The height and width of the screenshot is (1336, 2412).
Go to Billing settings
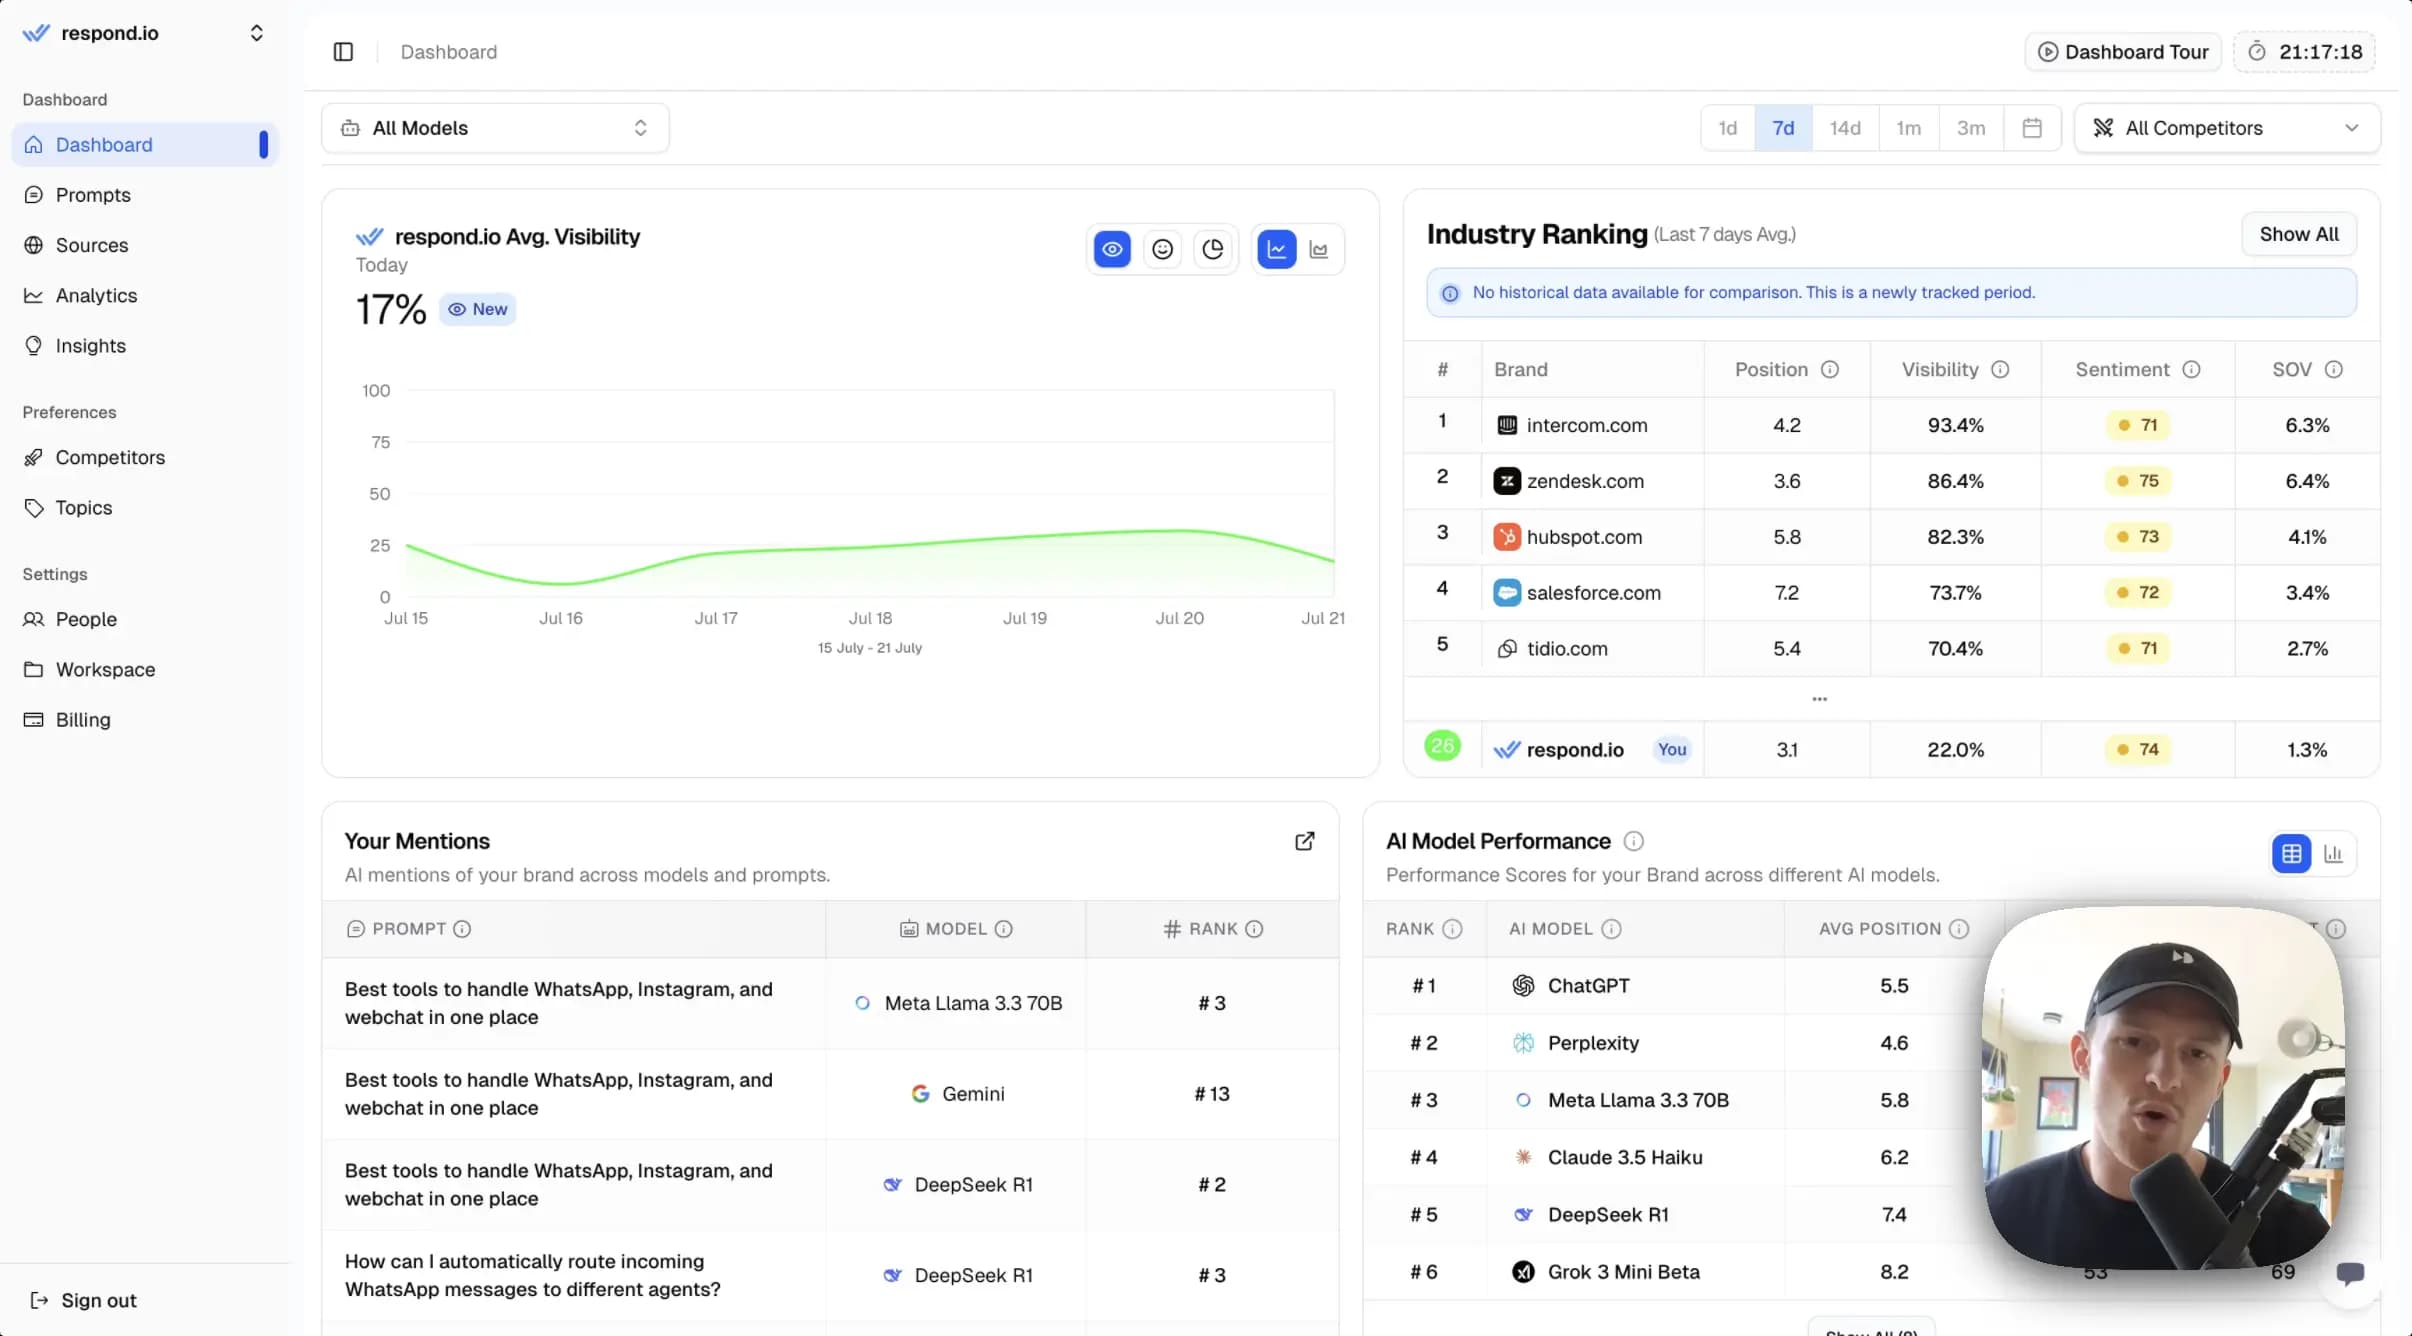click(x=83, y=719)
